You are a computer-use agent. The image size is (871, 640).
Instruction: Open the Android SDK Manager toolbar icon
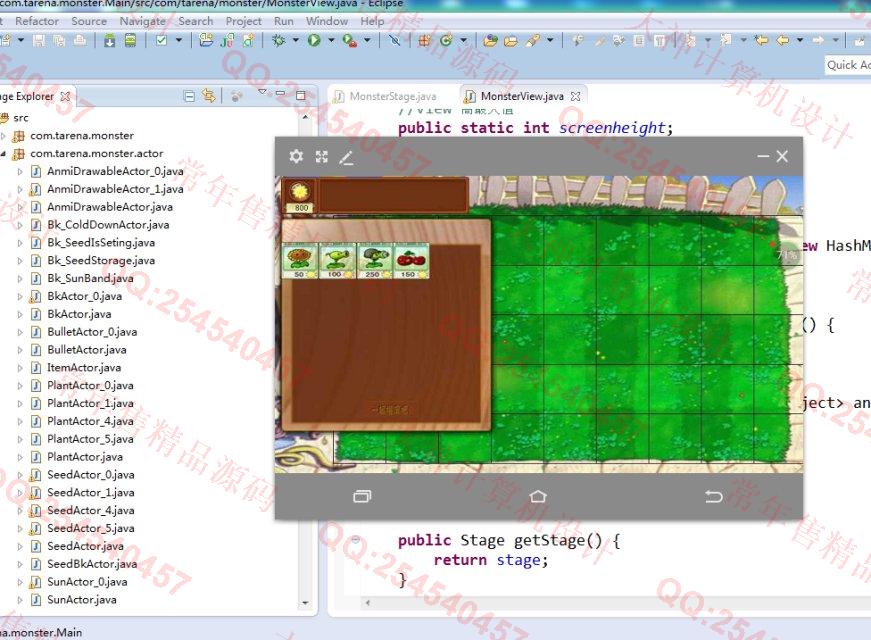(x=109, y=40)
